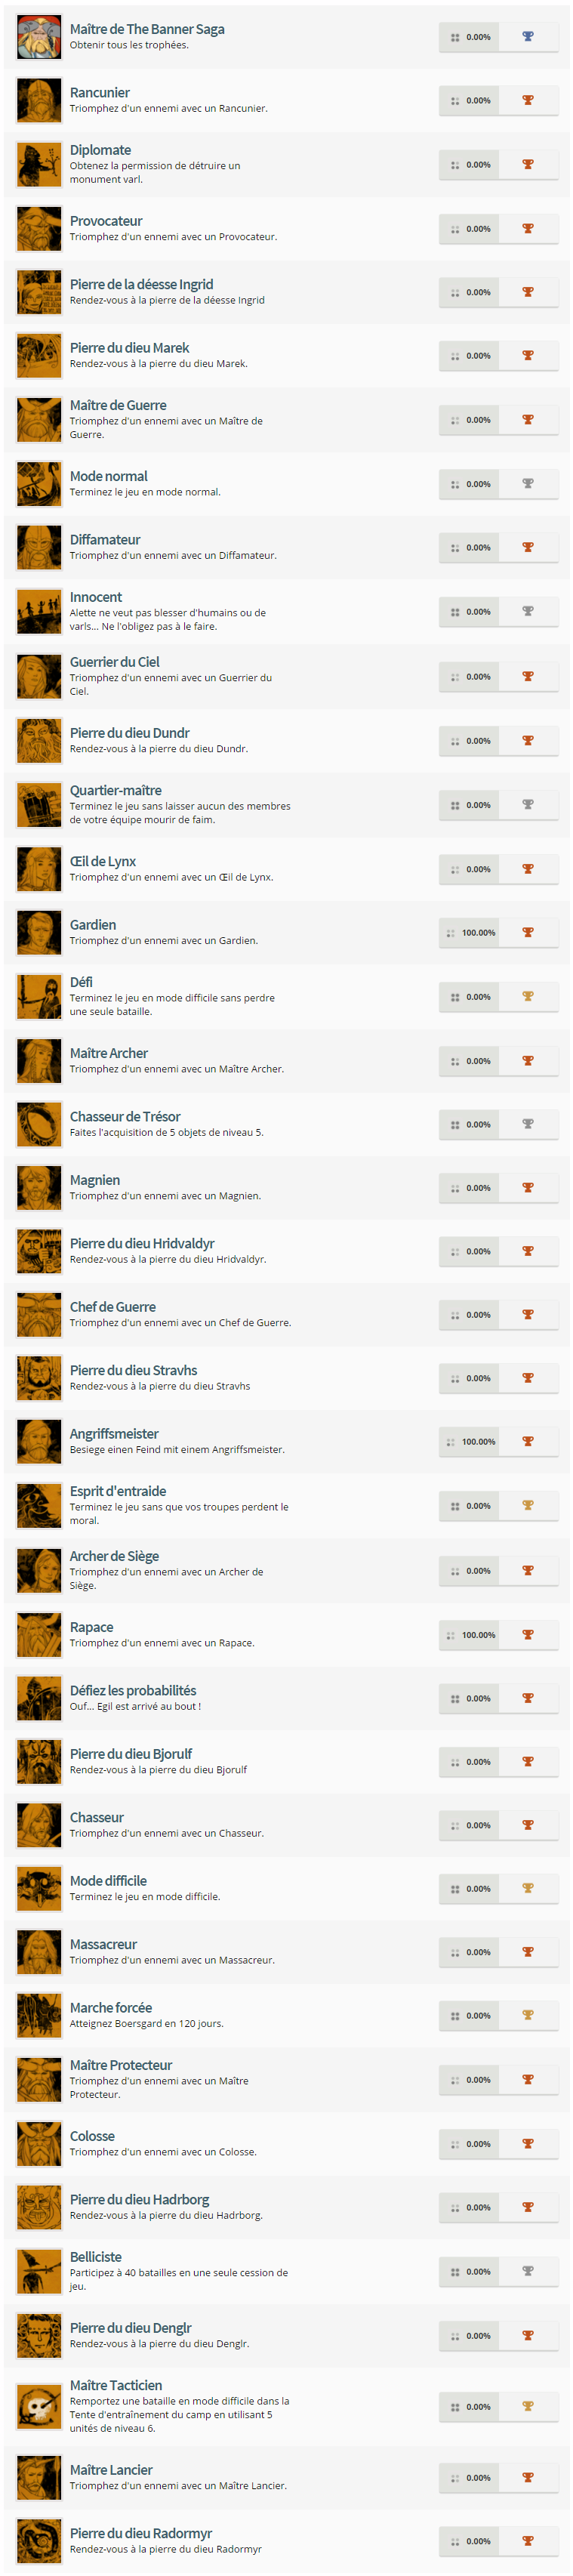The image size is (573, 2576).
Task: Click the bronze trophy icon for Gardien
Action: (x=528, y=932)
